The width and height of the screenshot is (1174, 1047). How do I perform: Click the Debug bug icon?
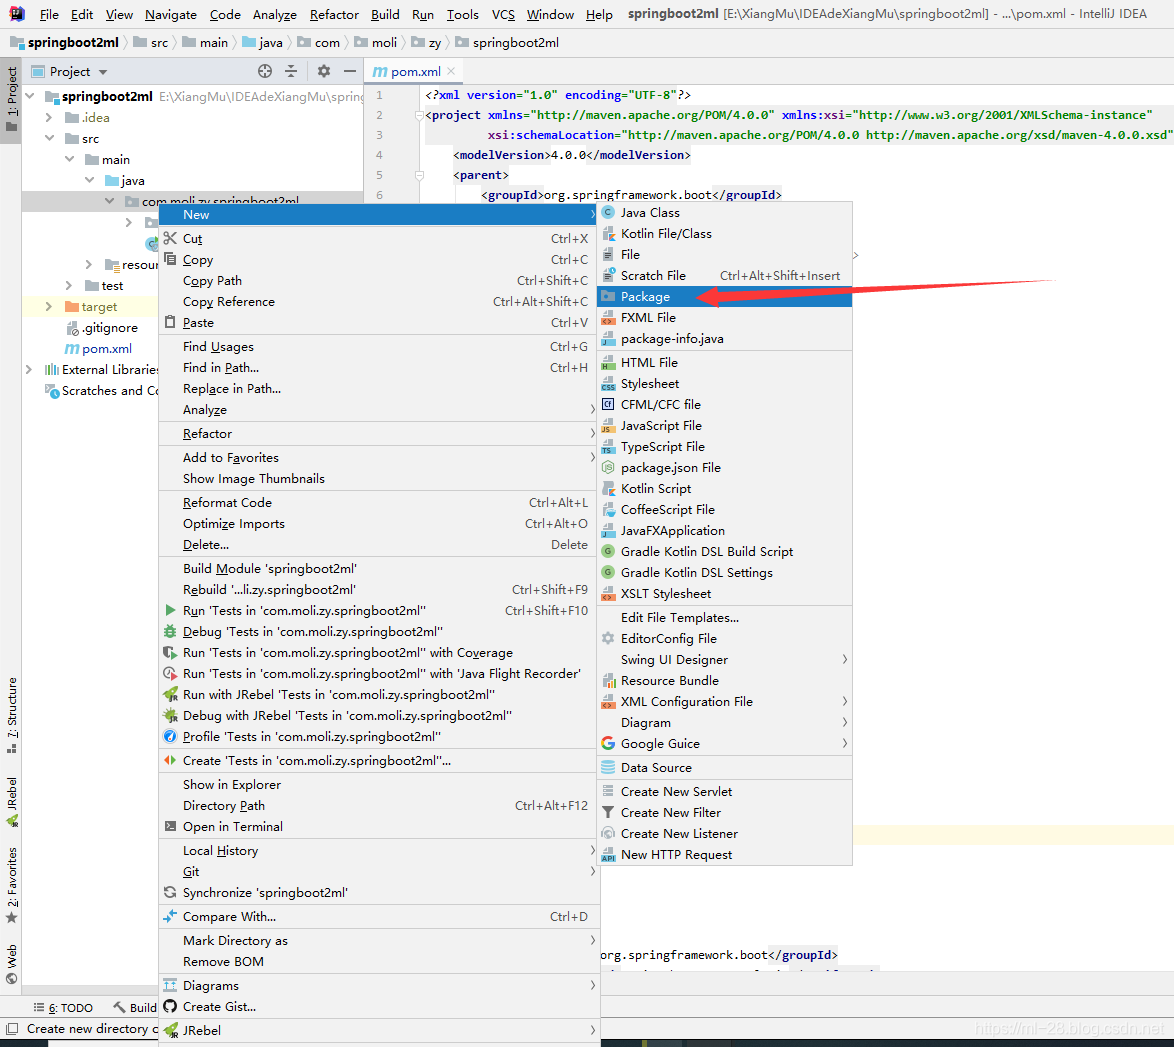click(170, 631)
